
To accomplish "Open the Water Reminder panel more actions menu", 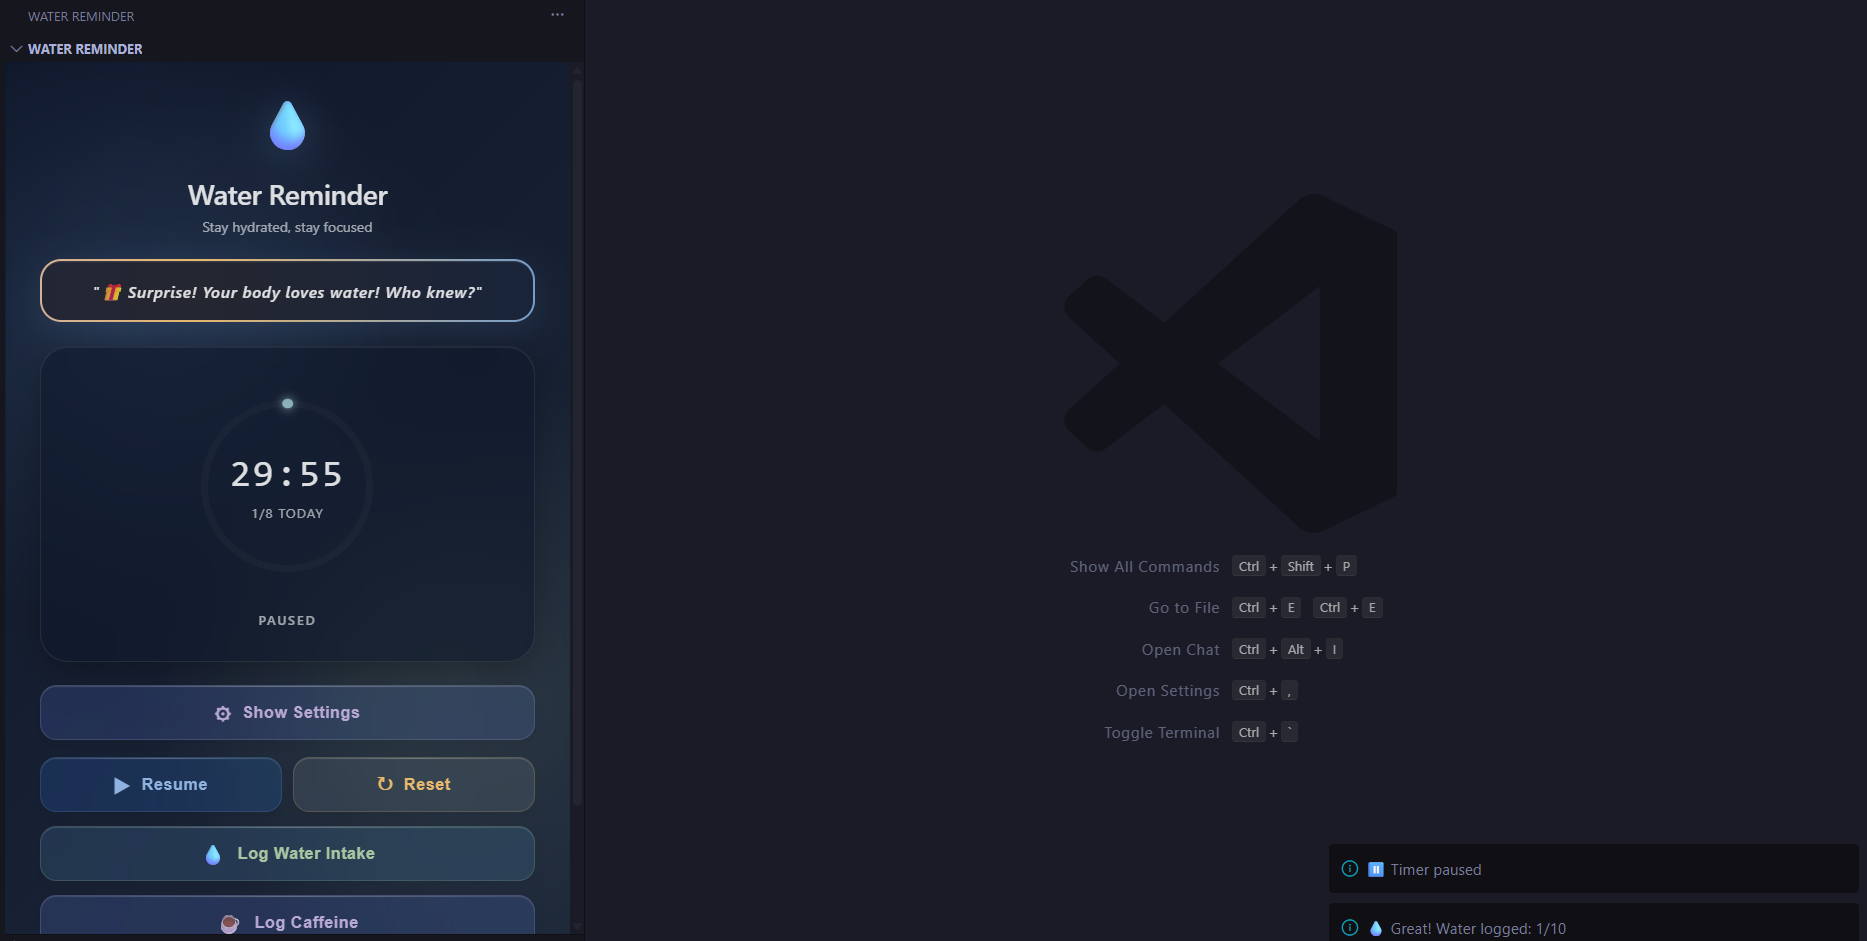I will [x=557, y=15].
